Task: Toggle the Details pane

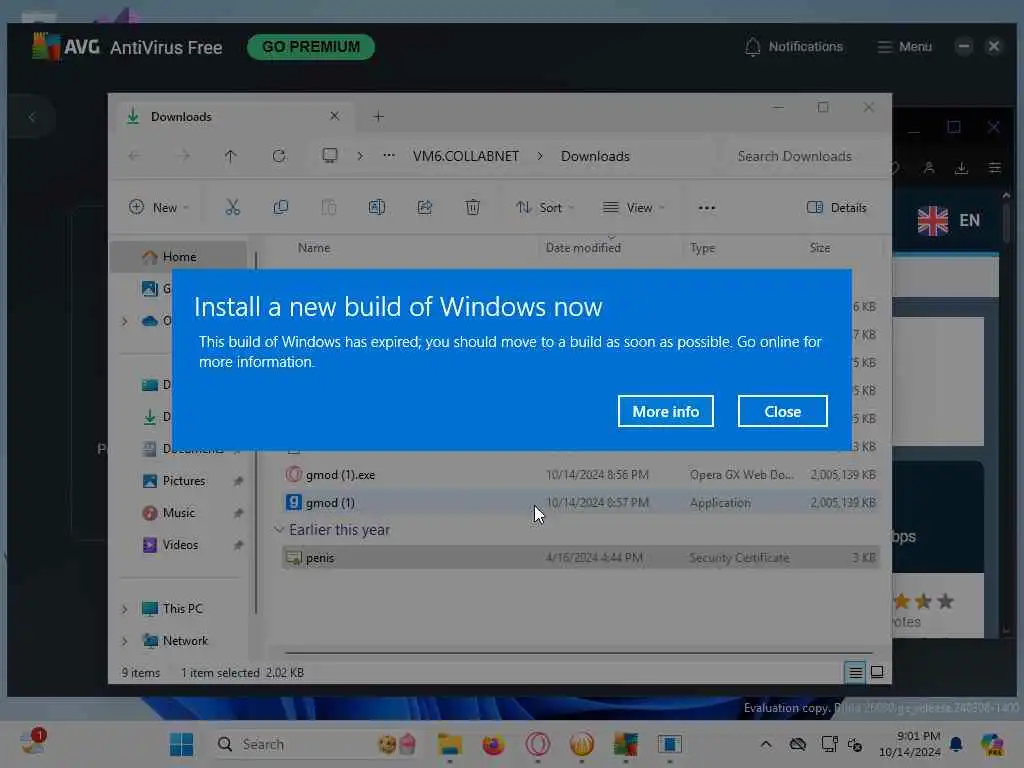Action: tap(837, 208)
